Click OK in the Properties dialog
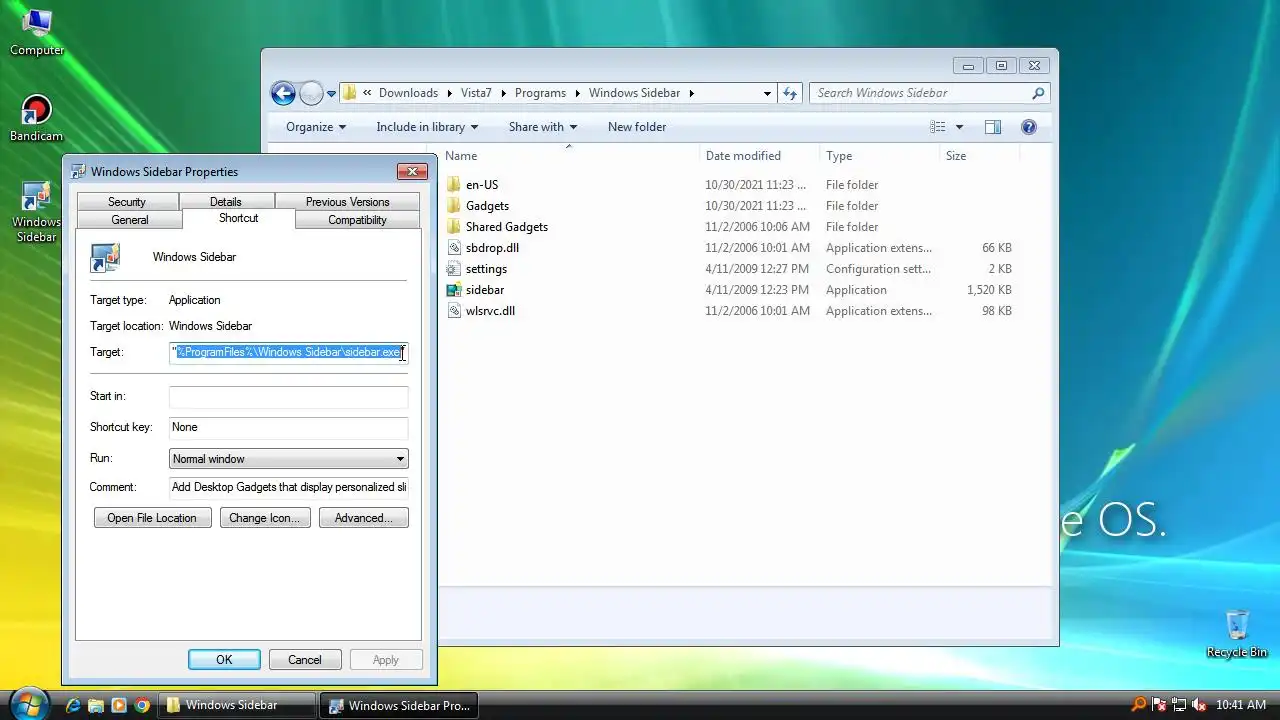 [224, 660]
